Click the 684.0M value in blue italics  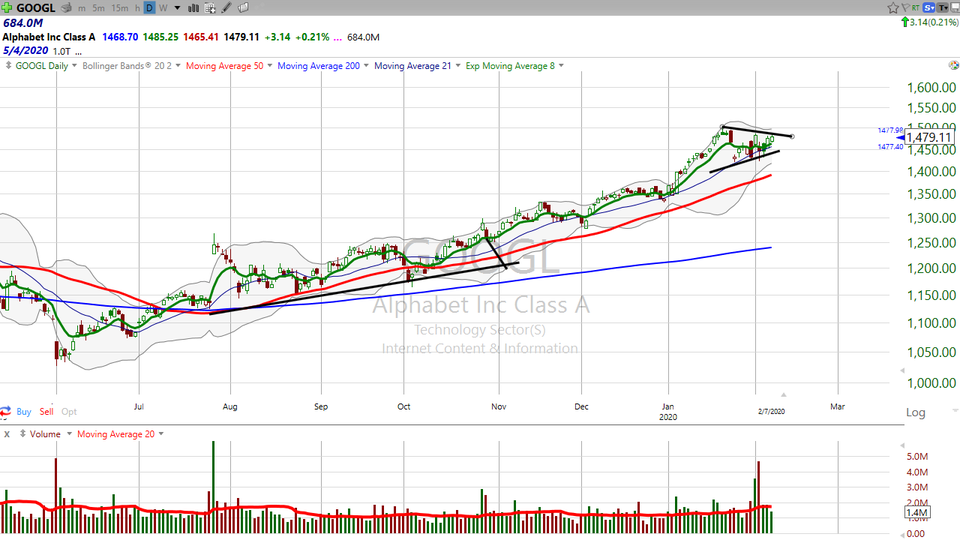23,23
